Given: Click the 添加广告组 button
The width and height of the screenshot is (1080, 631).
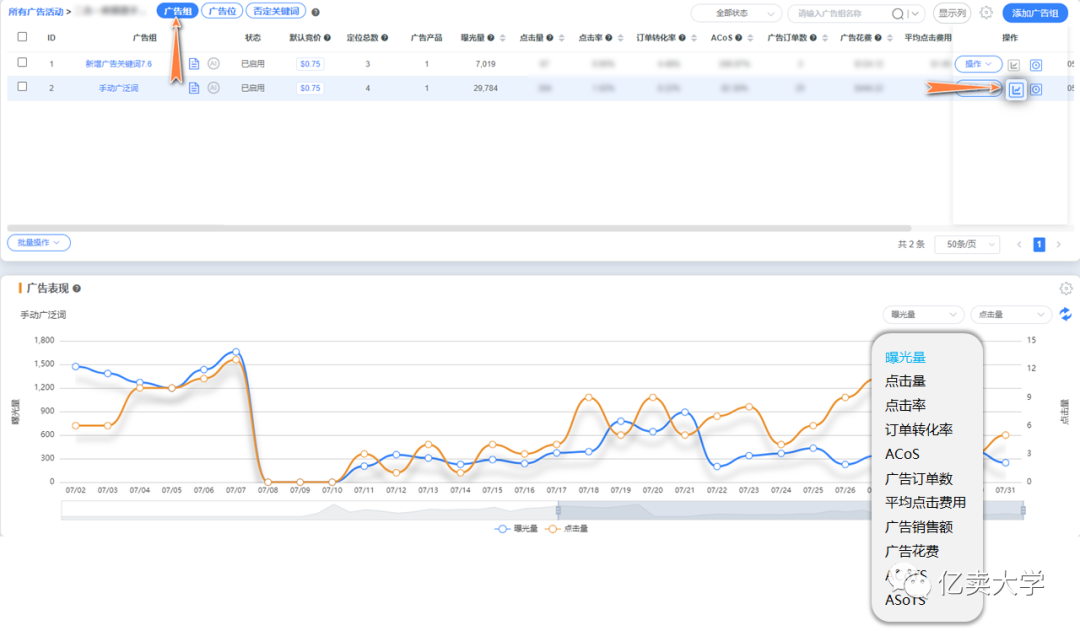Looking at the screenshot, I should (x=1034, y=13).
